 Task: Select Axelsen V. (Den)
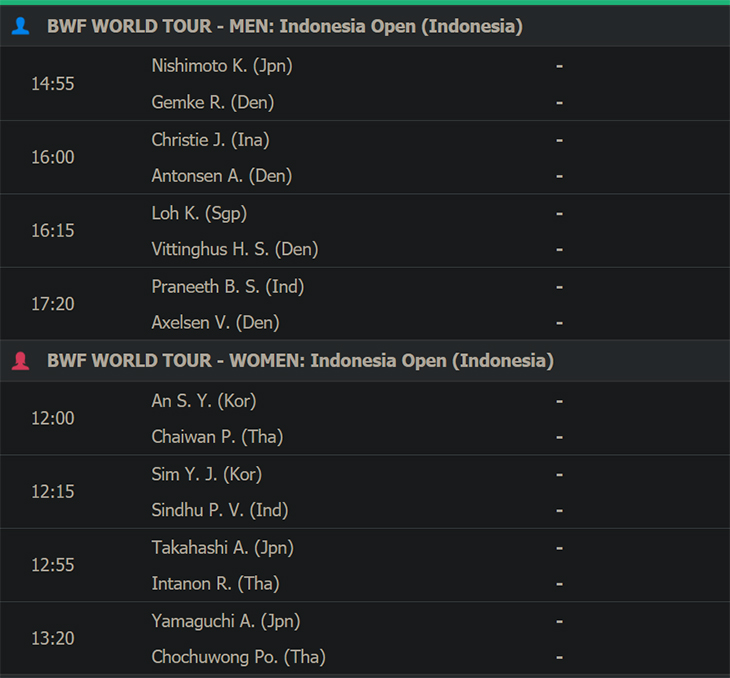pyautogui.click(x=216, y=323)
